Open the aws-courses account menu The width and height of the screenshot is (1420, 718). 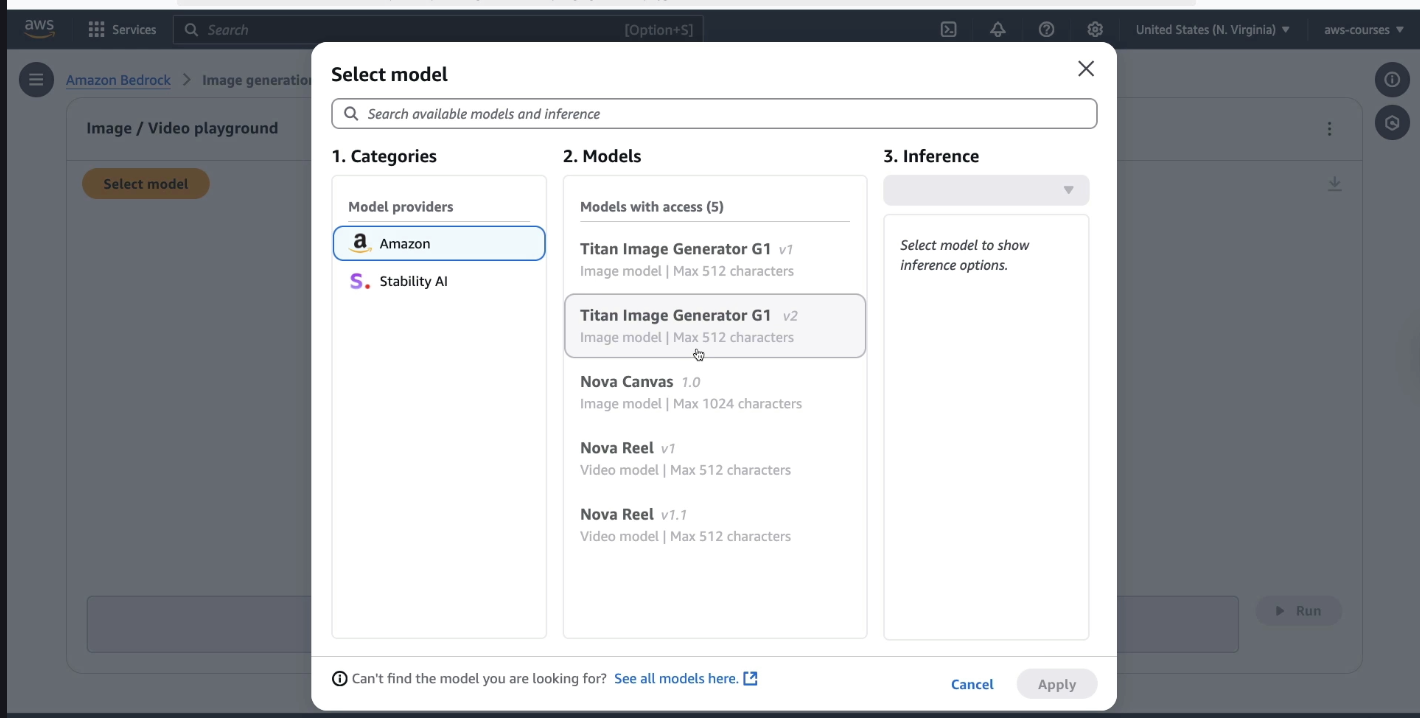tap(1363, 30)
